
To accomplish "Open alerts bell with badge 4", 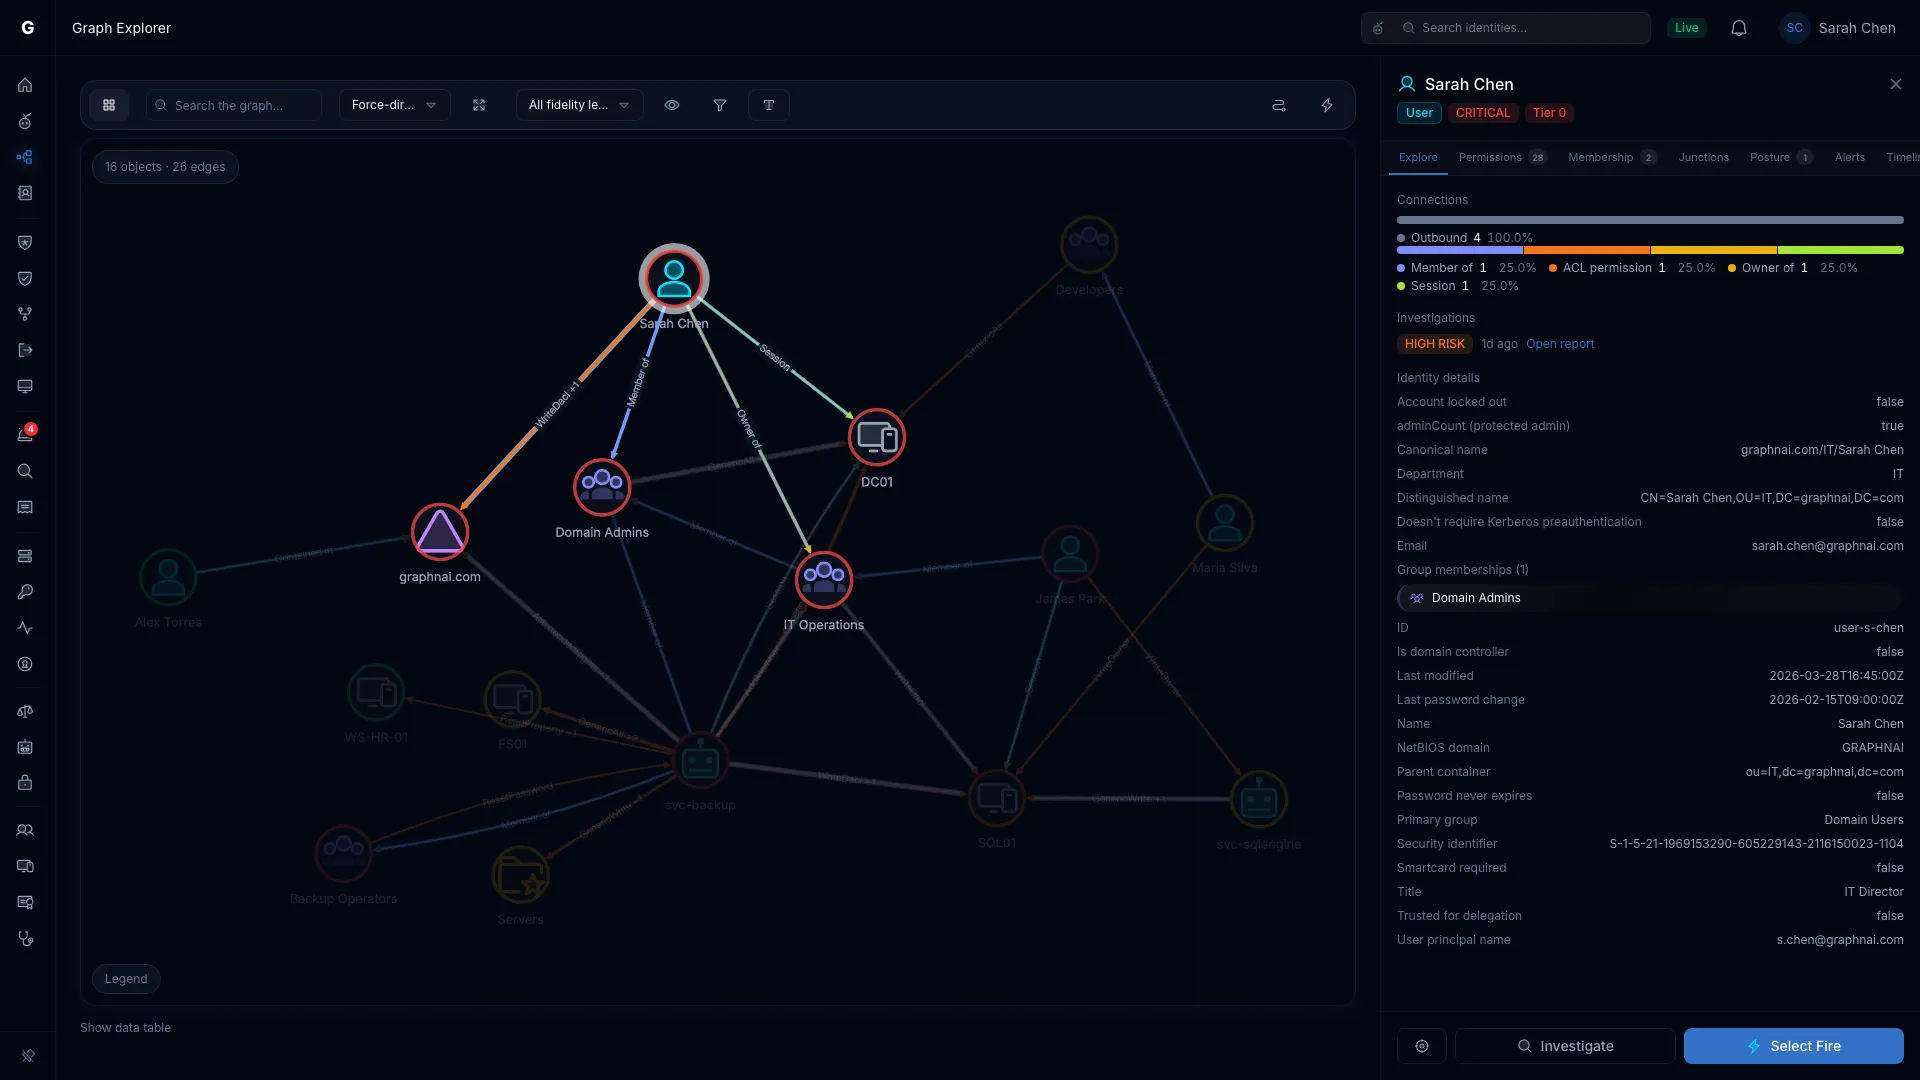I will pos(25,434).
